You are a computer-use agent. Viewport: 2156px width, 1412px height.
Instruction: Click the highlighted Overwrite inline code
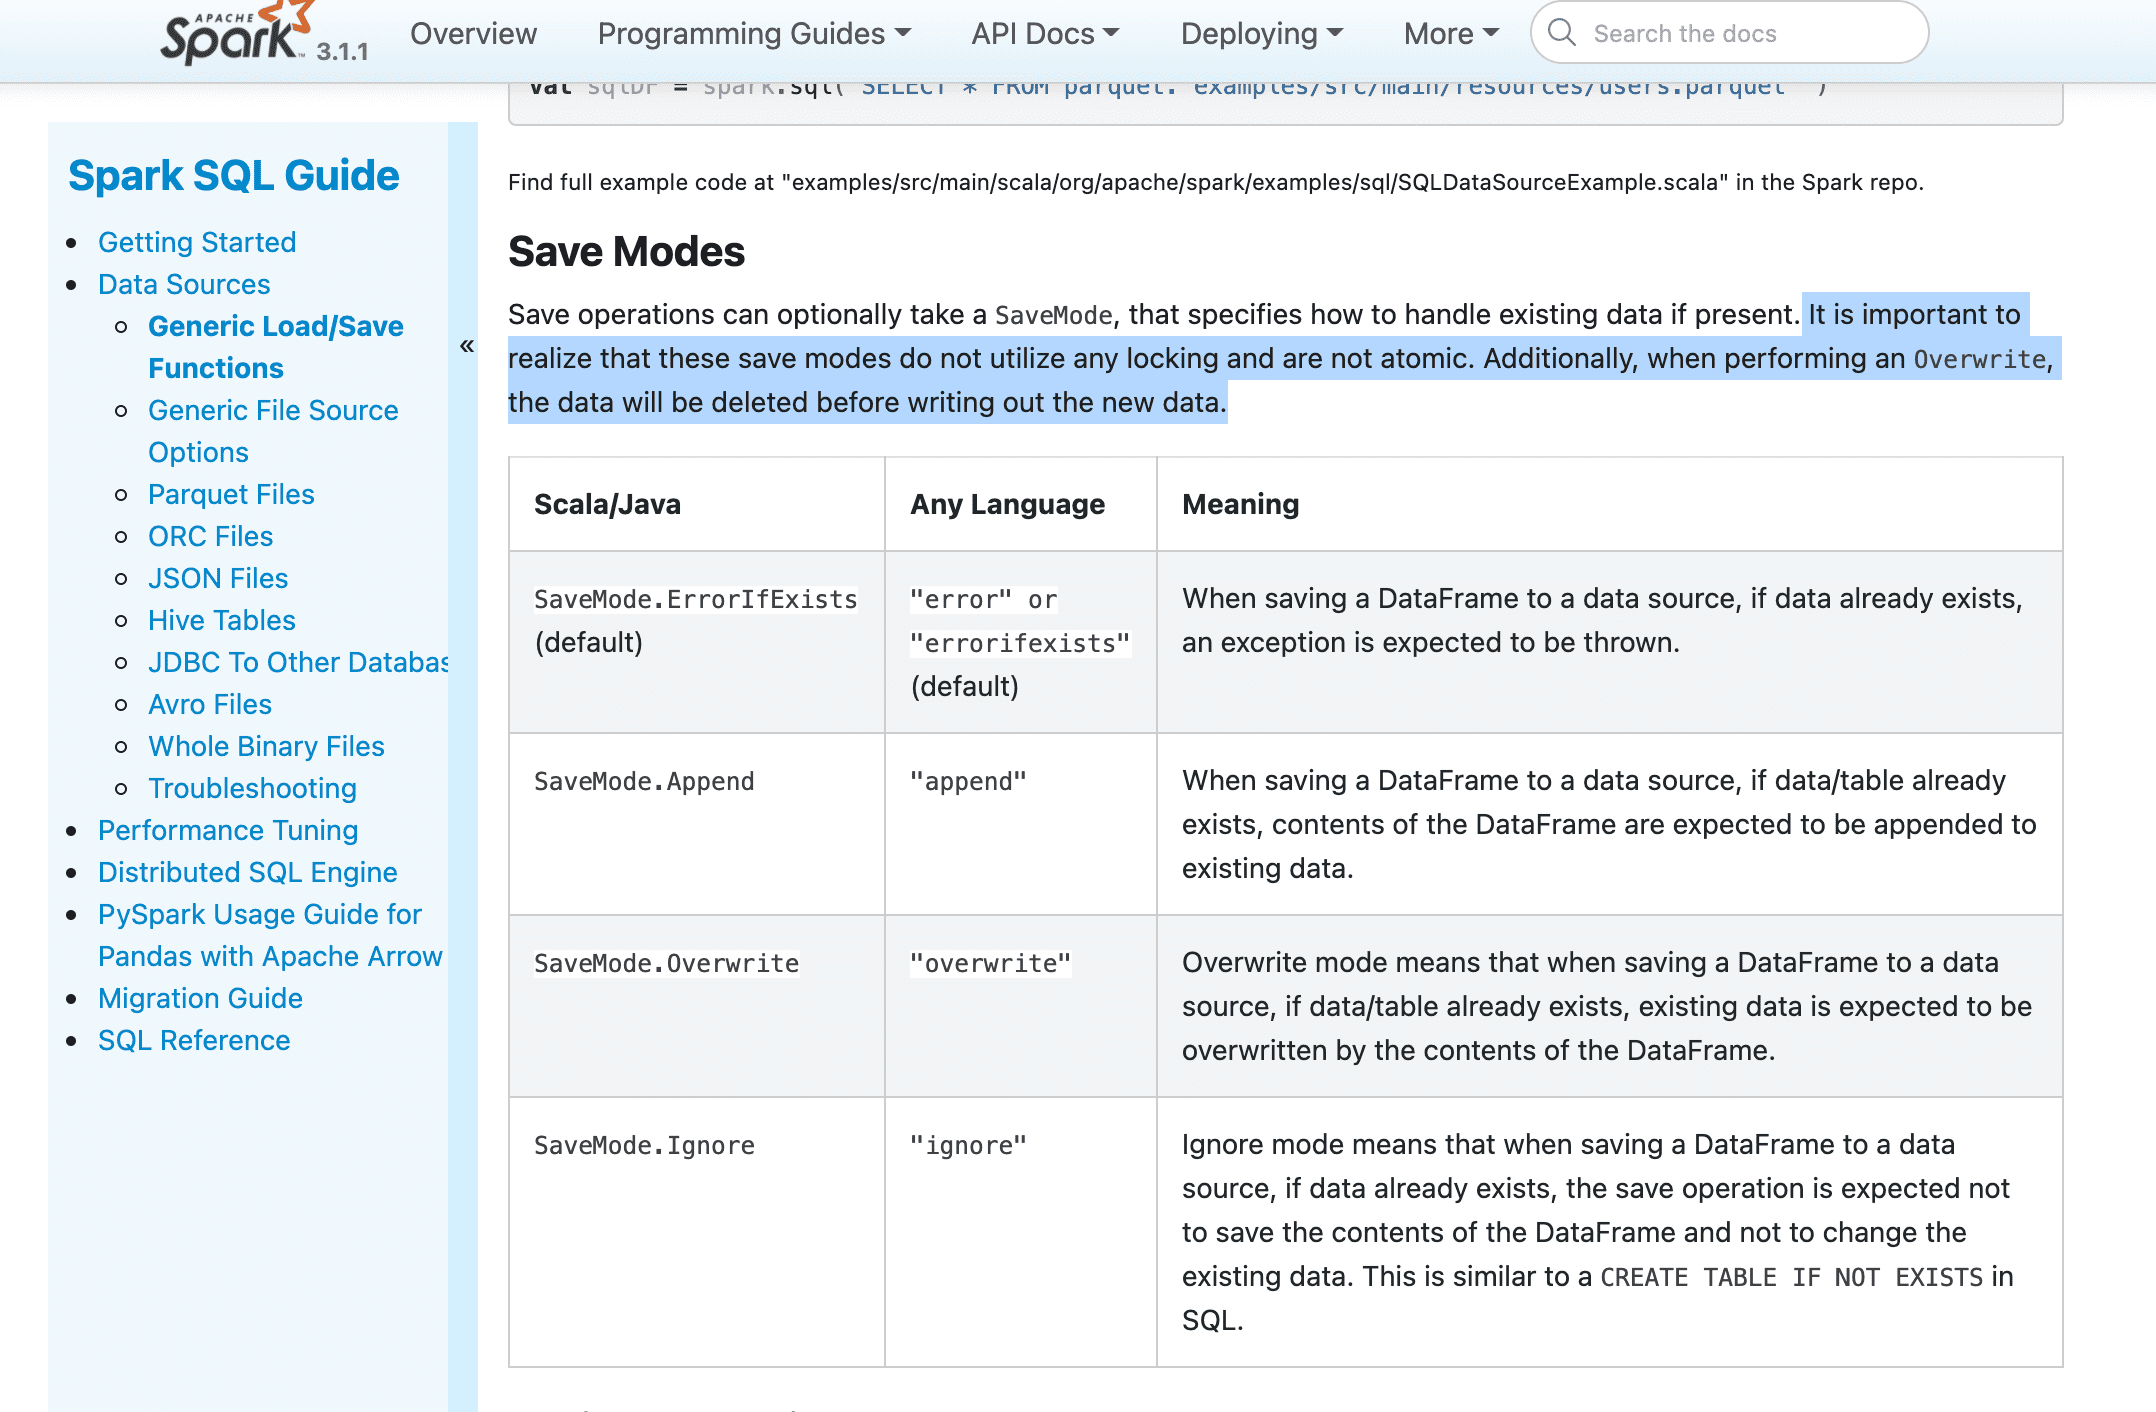click(1980, 359)
